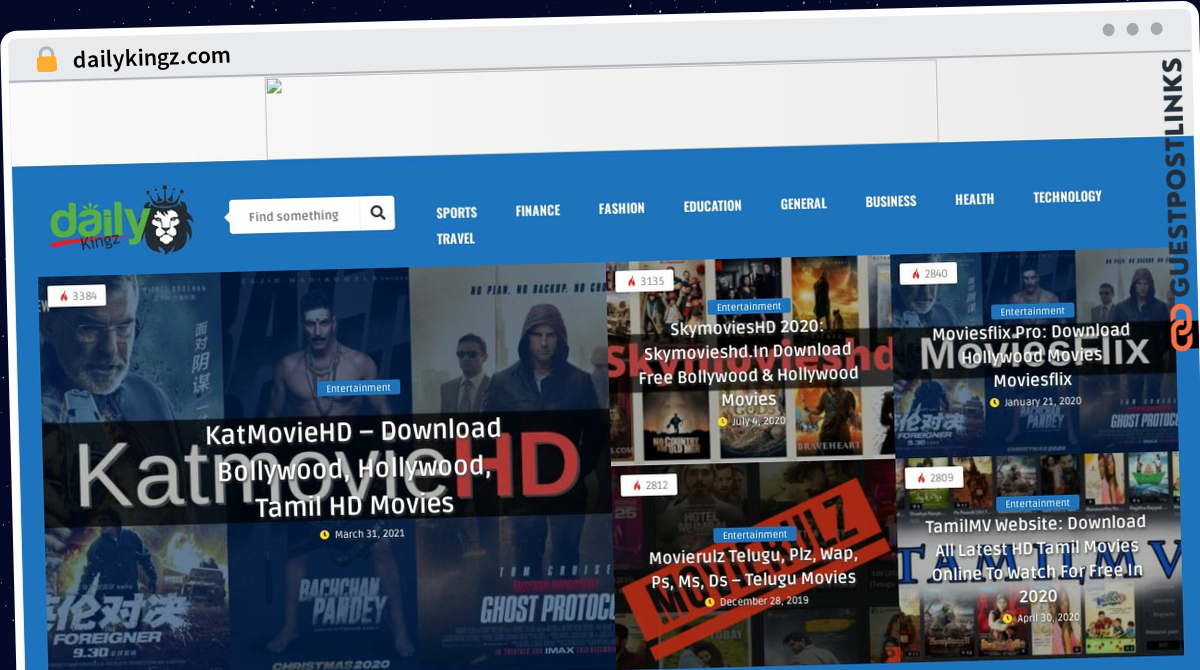Click the flame badge showing 2840
The image size is (1200, 670).
929,274
